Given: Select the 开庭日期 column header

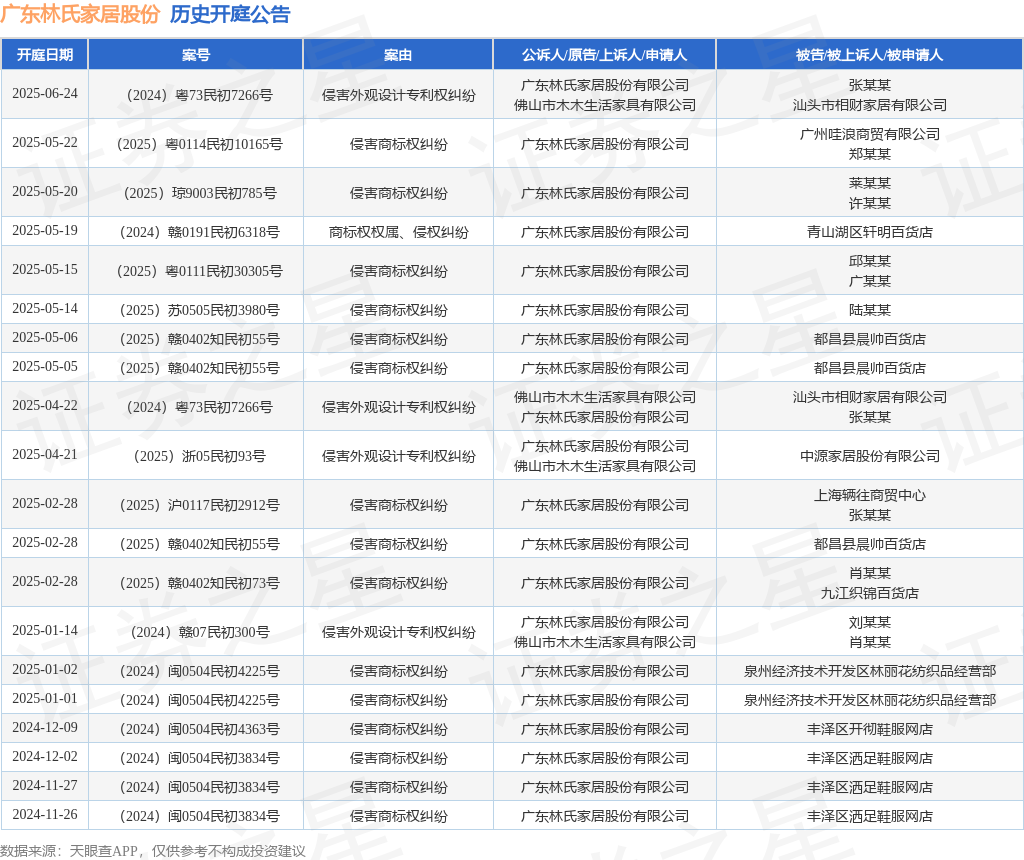Looking at the screenshot, I should (x=44, y=55).
